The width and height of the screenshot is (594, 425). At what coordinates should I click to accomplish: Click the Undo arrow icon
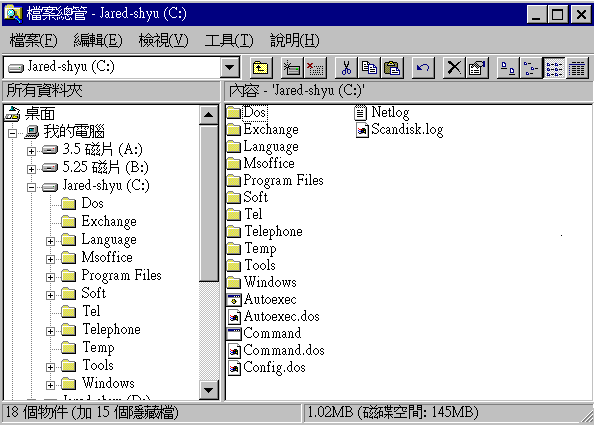tap(423, 68)
